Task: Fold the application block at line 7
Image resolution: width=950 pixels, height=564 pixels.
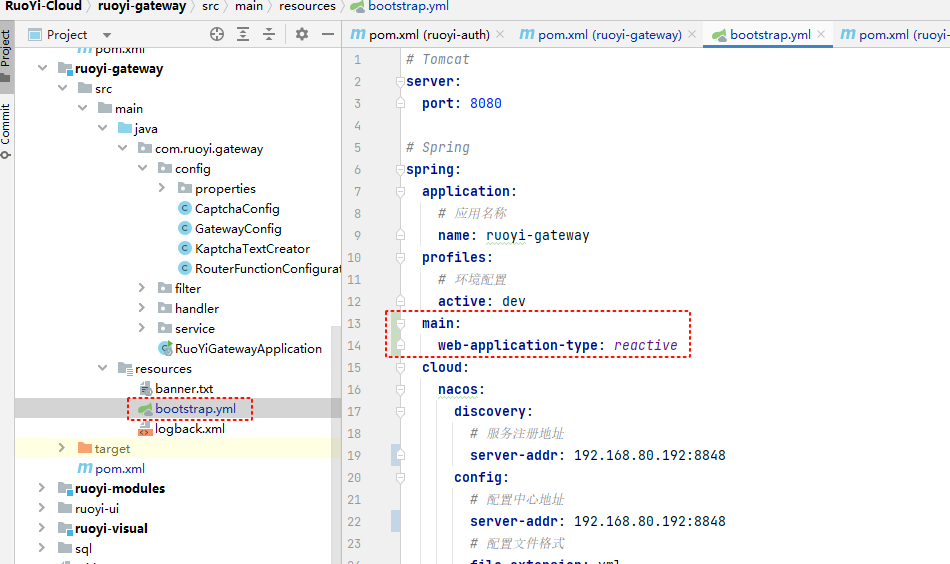Action: pyautogui.click(x=400, y=191)
